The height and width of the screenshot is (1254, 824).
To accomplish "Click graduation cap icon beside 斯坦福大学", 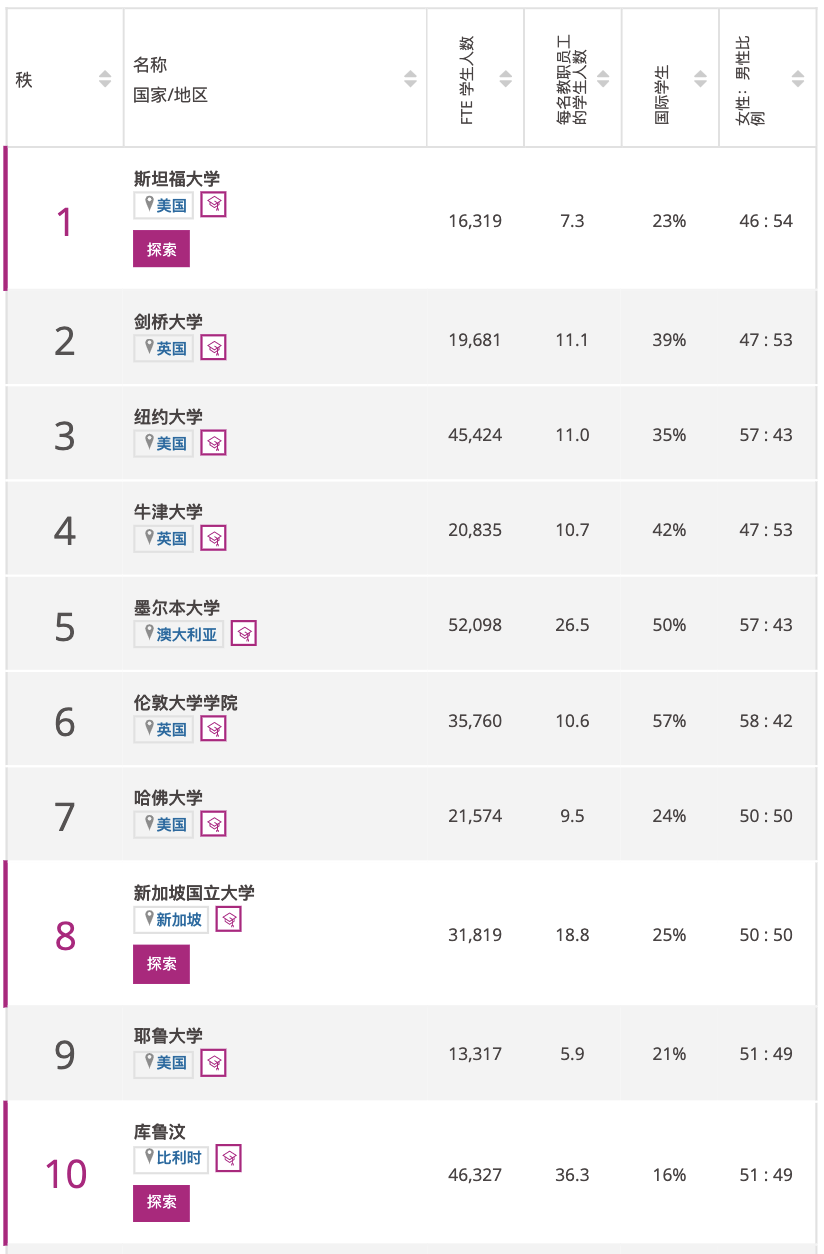I will 214,205.
